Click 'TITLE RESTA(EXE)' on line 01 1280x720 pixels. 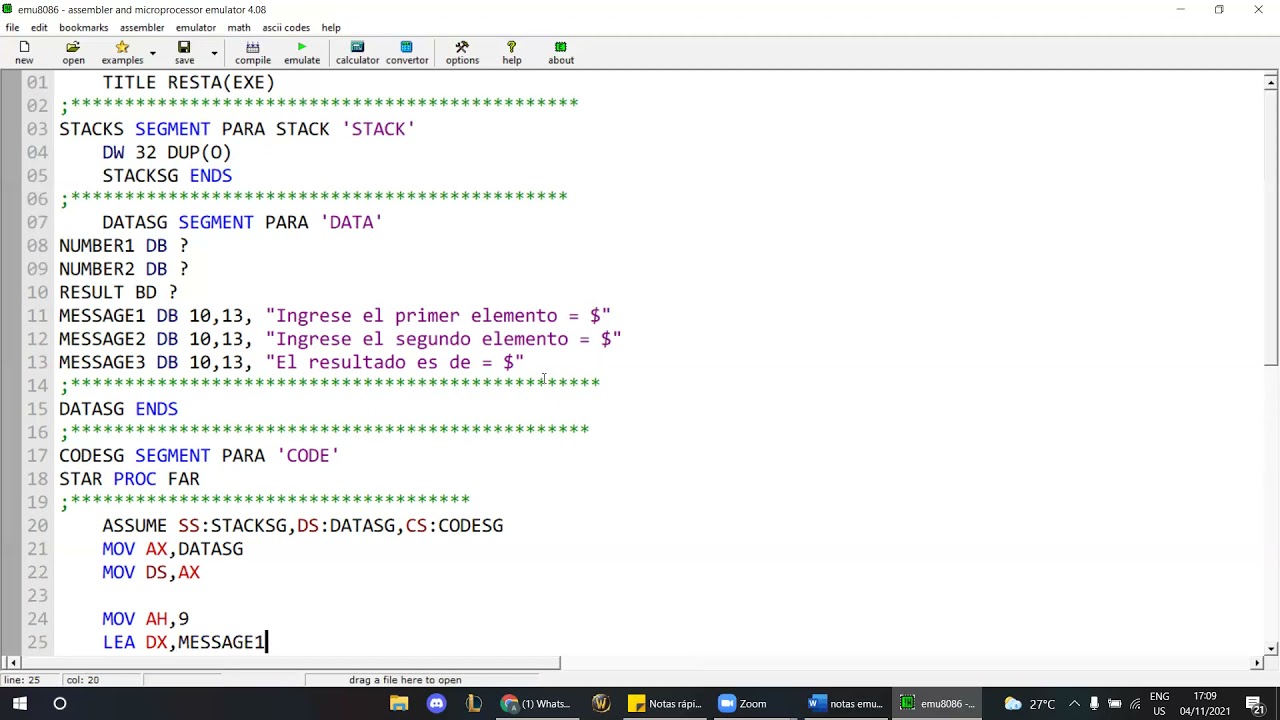[x=188, y=82]
